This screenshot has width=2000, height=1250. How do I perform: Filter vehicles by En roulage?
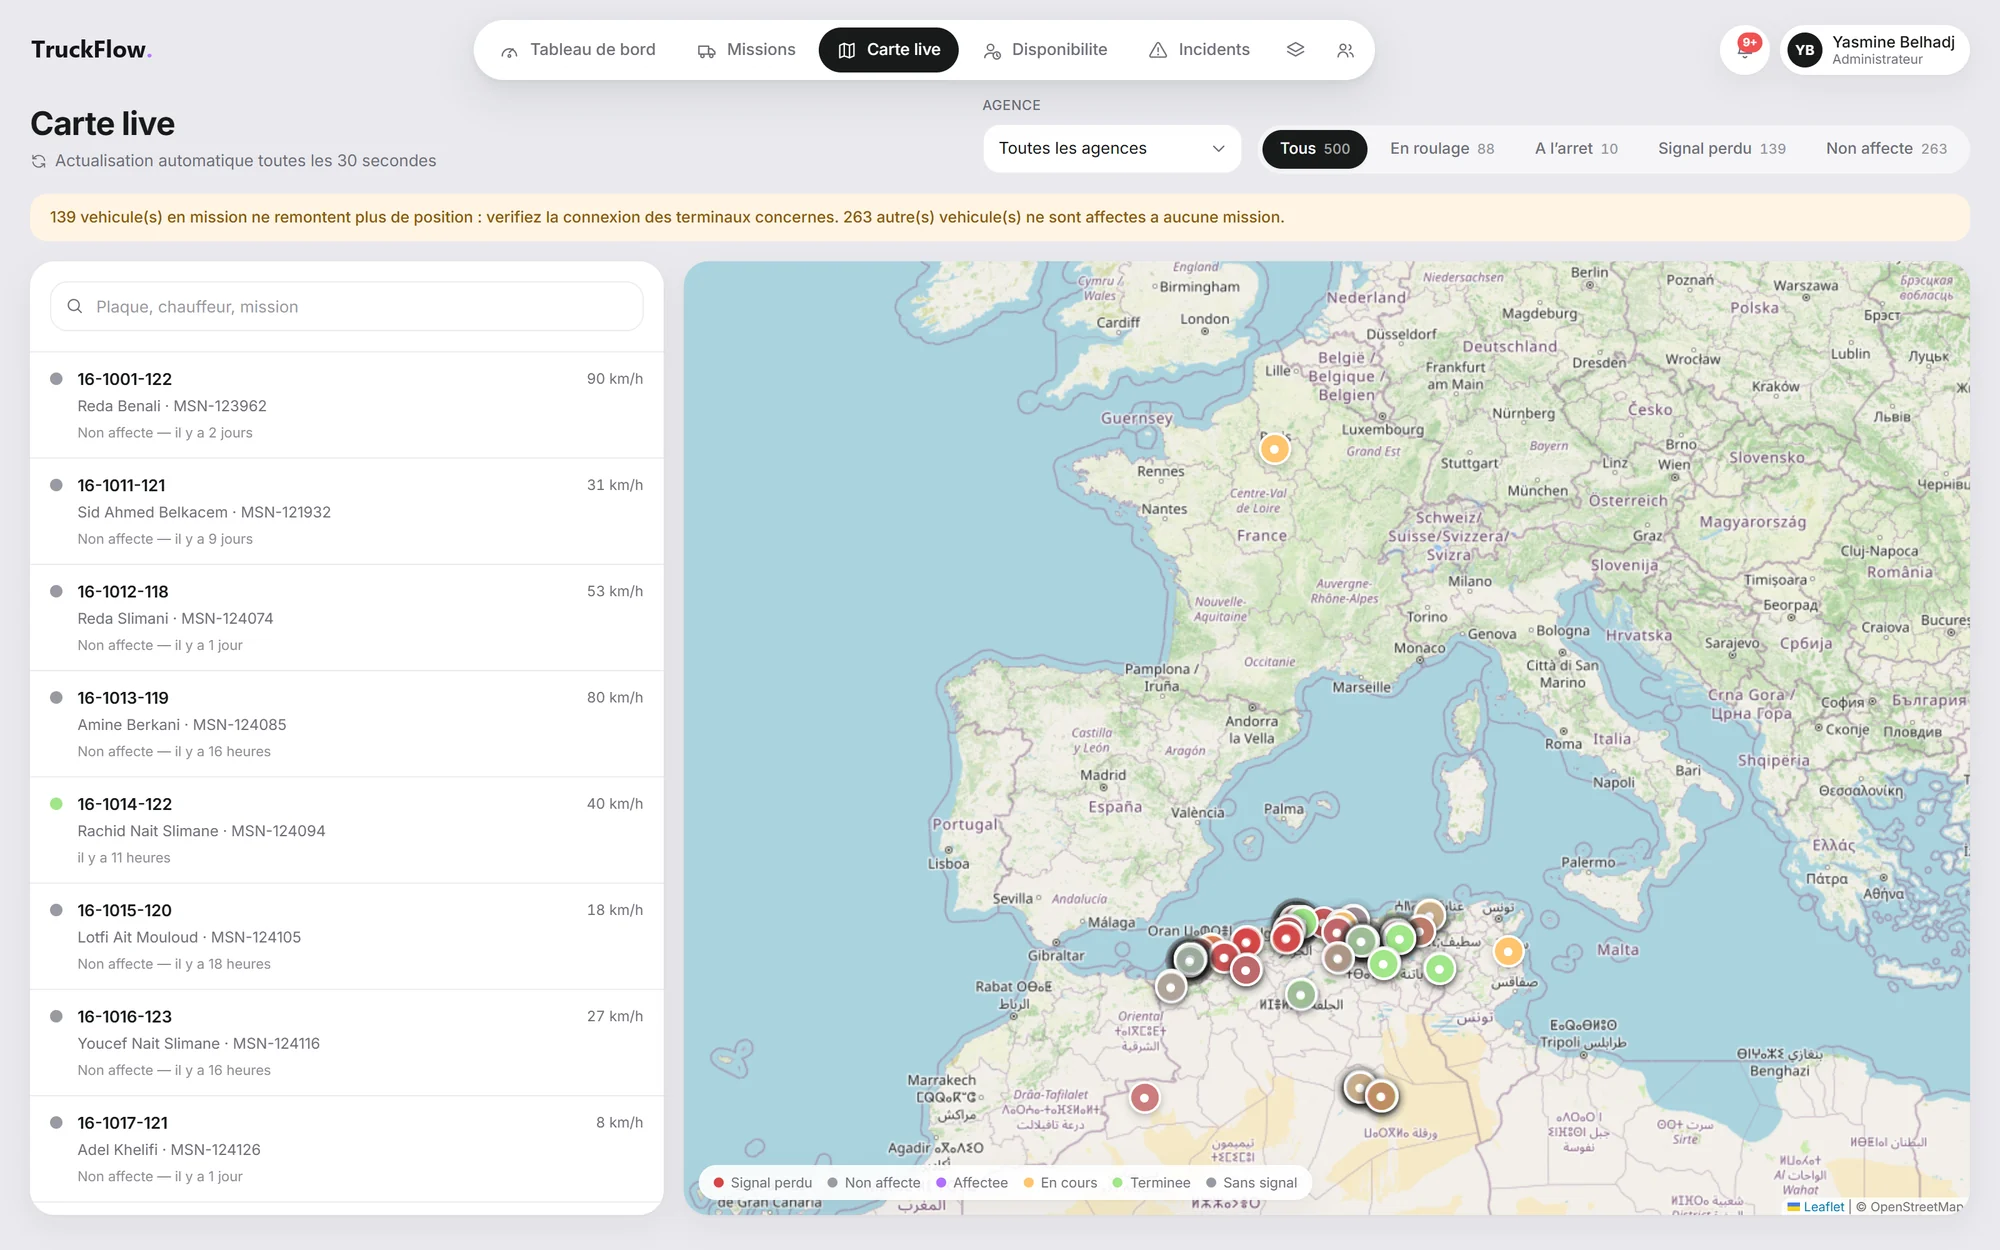pos(1442,148)
